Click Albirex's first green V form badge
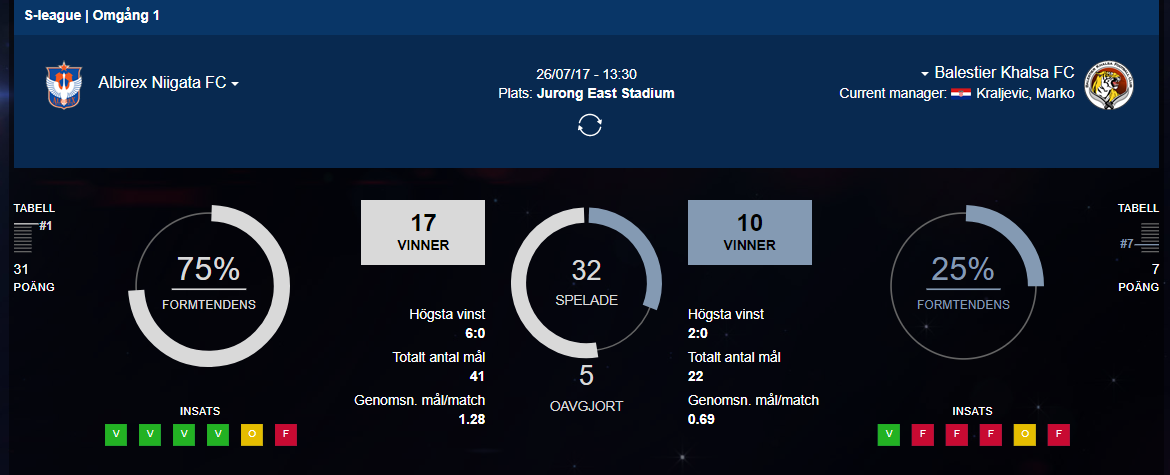 [116, 435]
